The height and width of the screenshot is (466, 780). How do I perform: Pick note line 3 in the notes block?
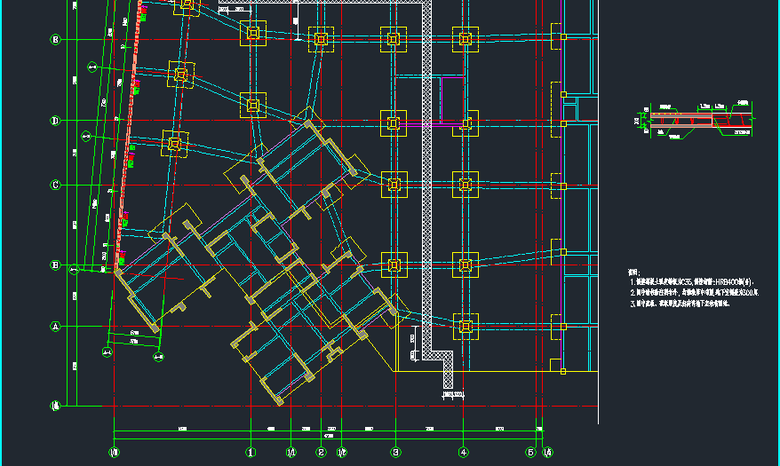682,302
